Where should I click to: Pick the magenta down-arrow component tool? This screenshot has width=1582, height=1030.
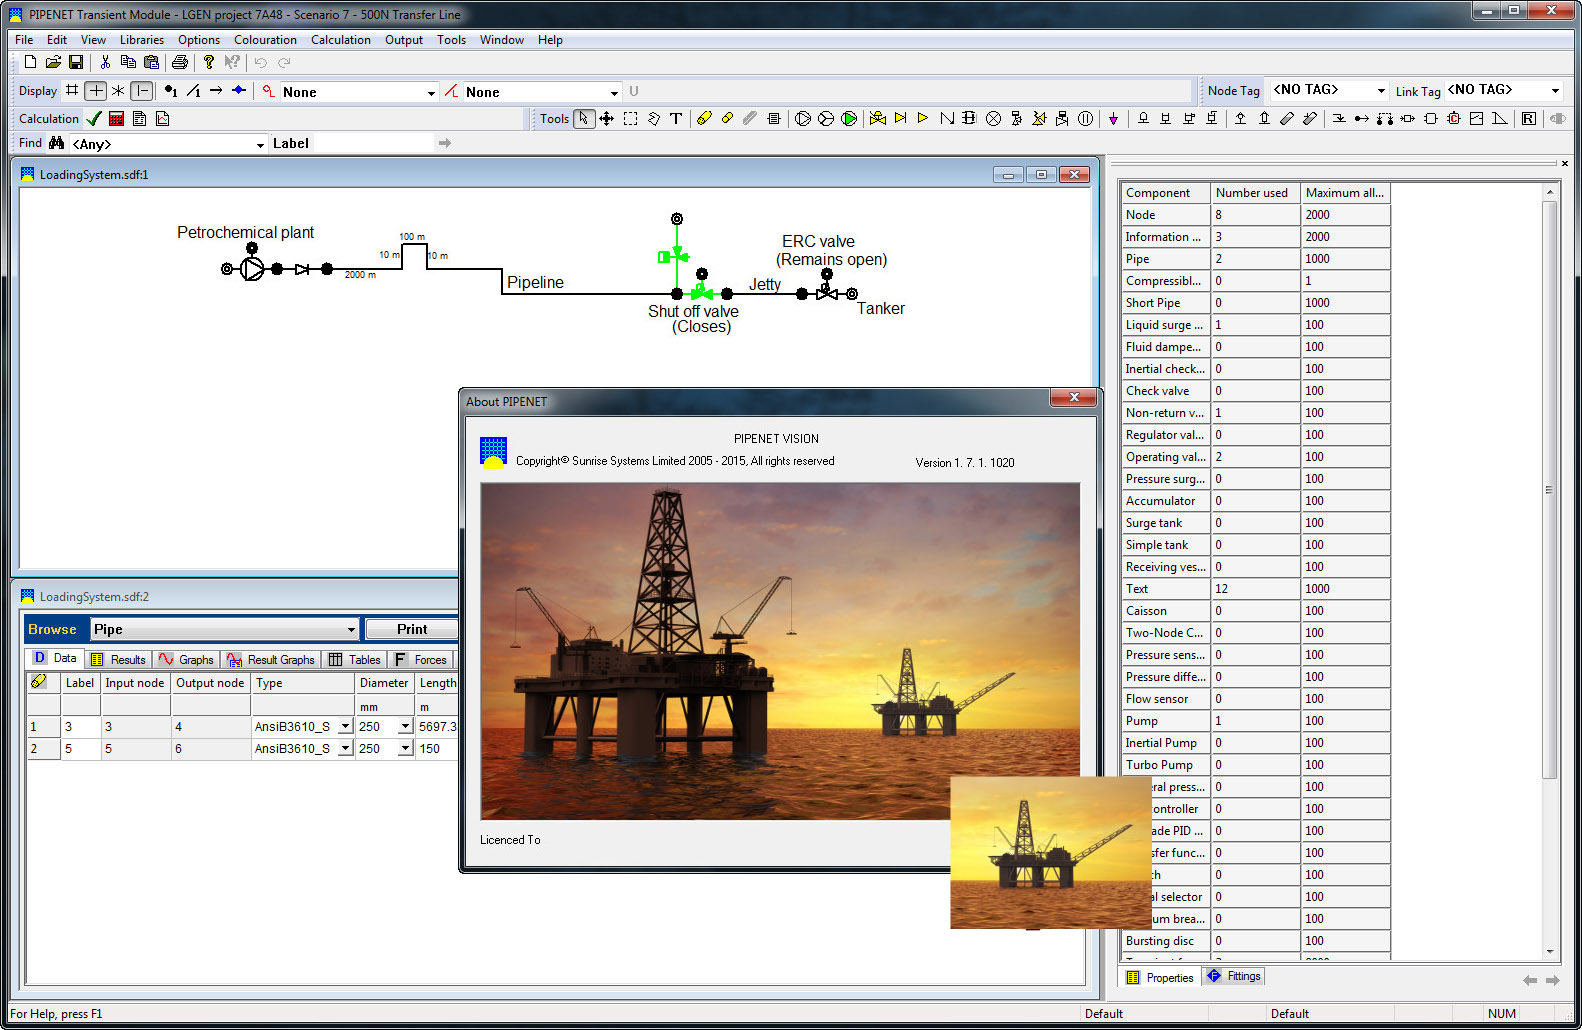1113,118
